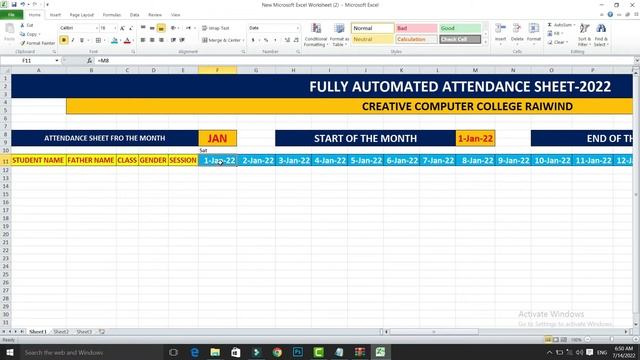This screenshot has width=640, height=360.
Task: Click Increase Indent icon
Action: pos(182,40)
